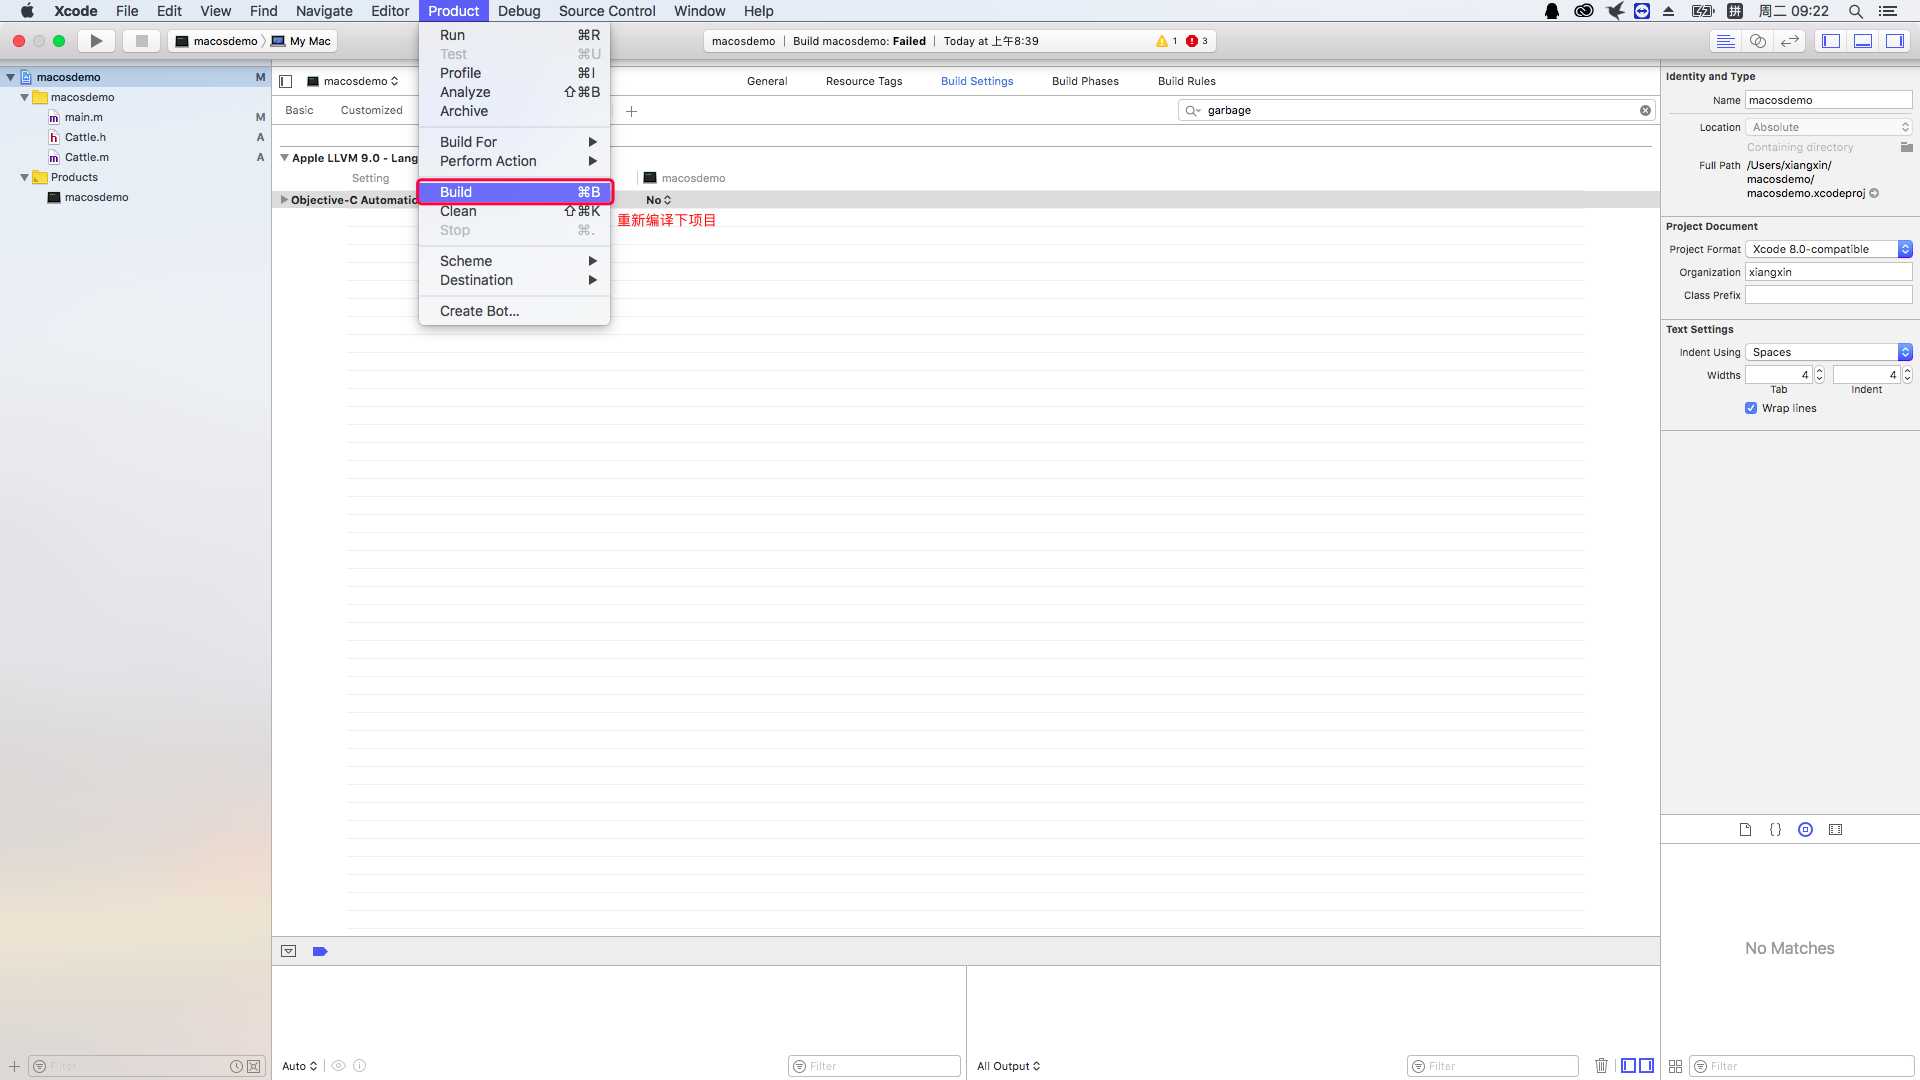Clear the garbage search field
Viewport: 1920px width, 1080px height.
[1645, 110]
